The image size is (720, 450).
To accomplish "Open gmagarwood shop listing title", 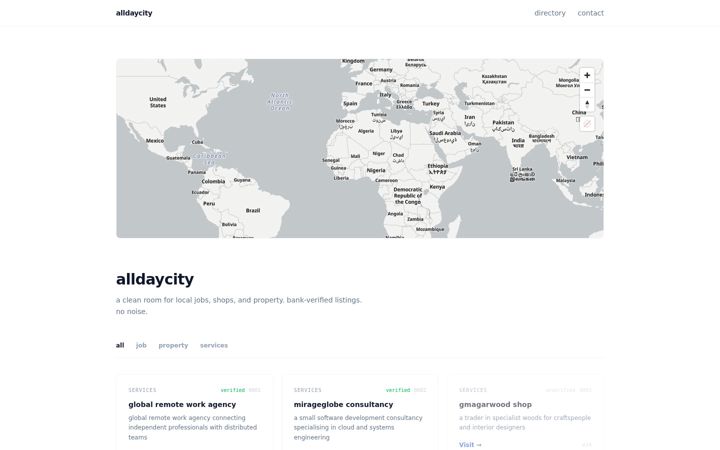I will coord(495,405).
